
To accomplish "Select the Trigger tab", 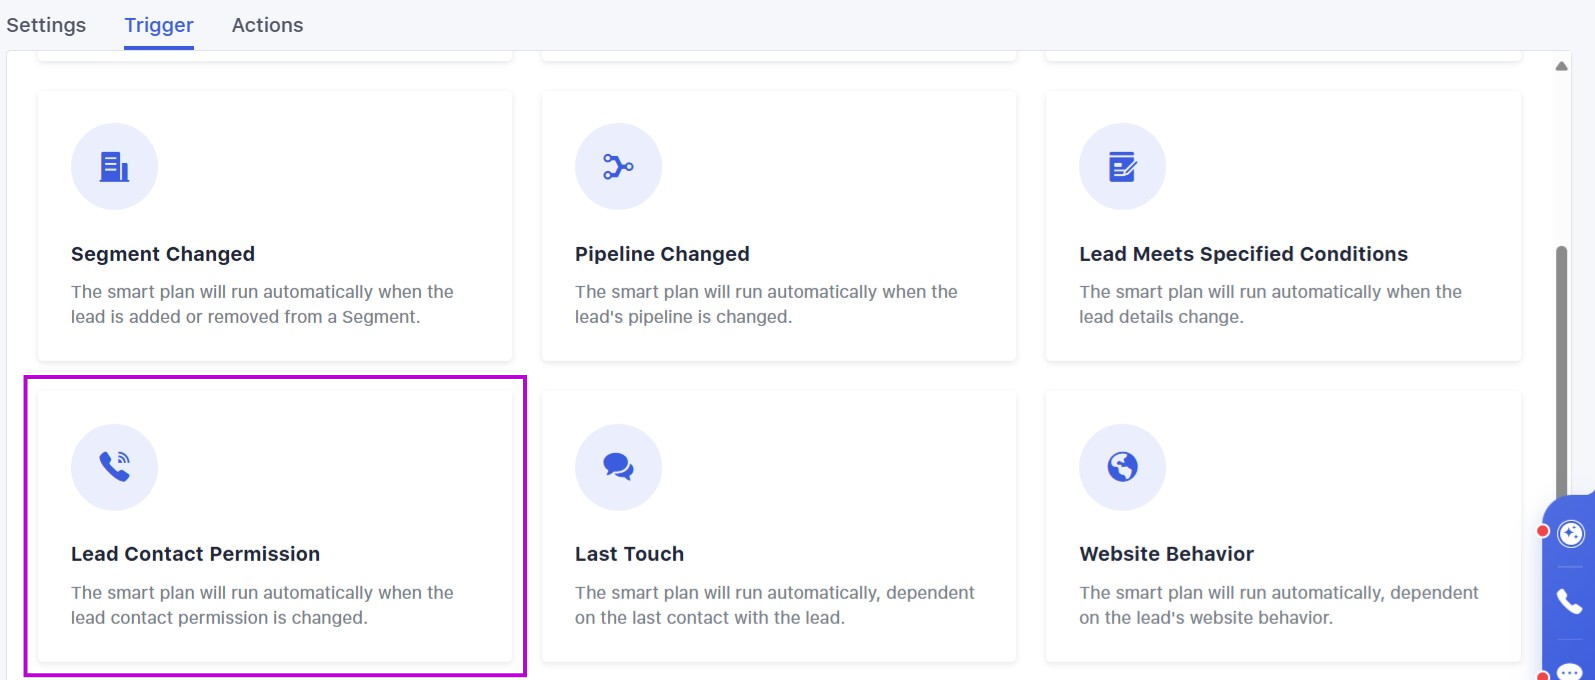I will tap(159, 25).
